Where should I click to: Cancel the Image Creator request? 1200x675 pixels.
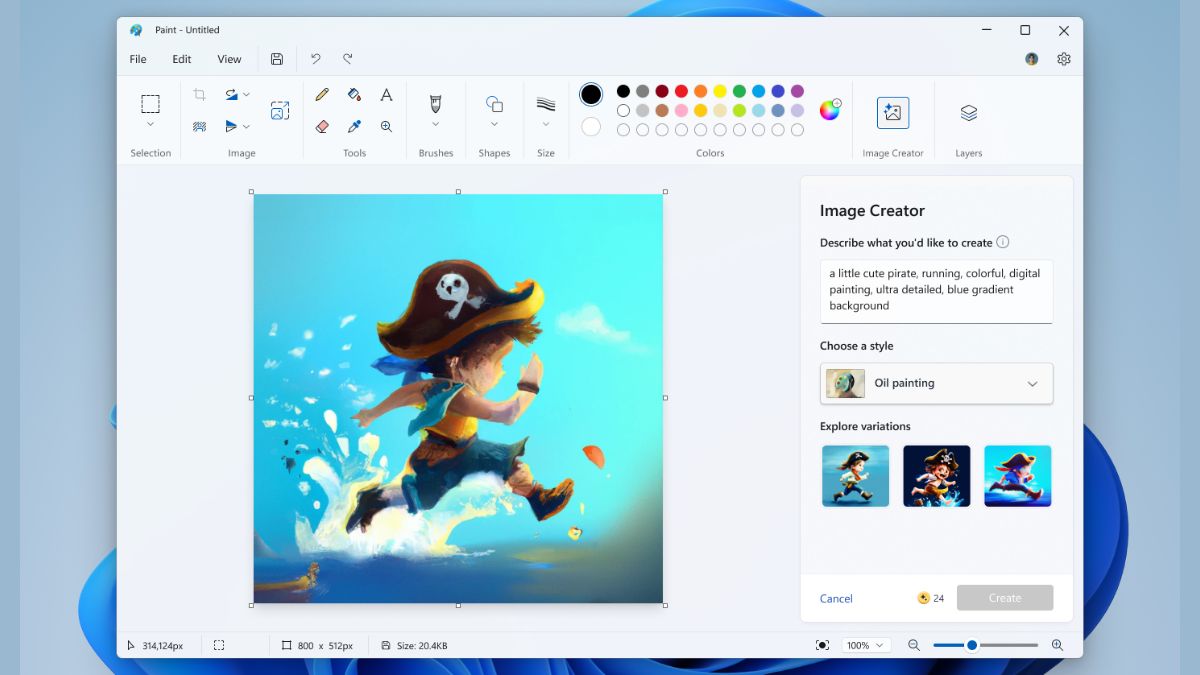click(x=836, y=598)
